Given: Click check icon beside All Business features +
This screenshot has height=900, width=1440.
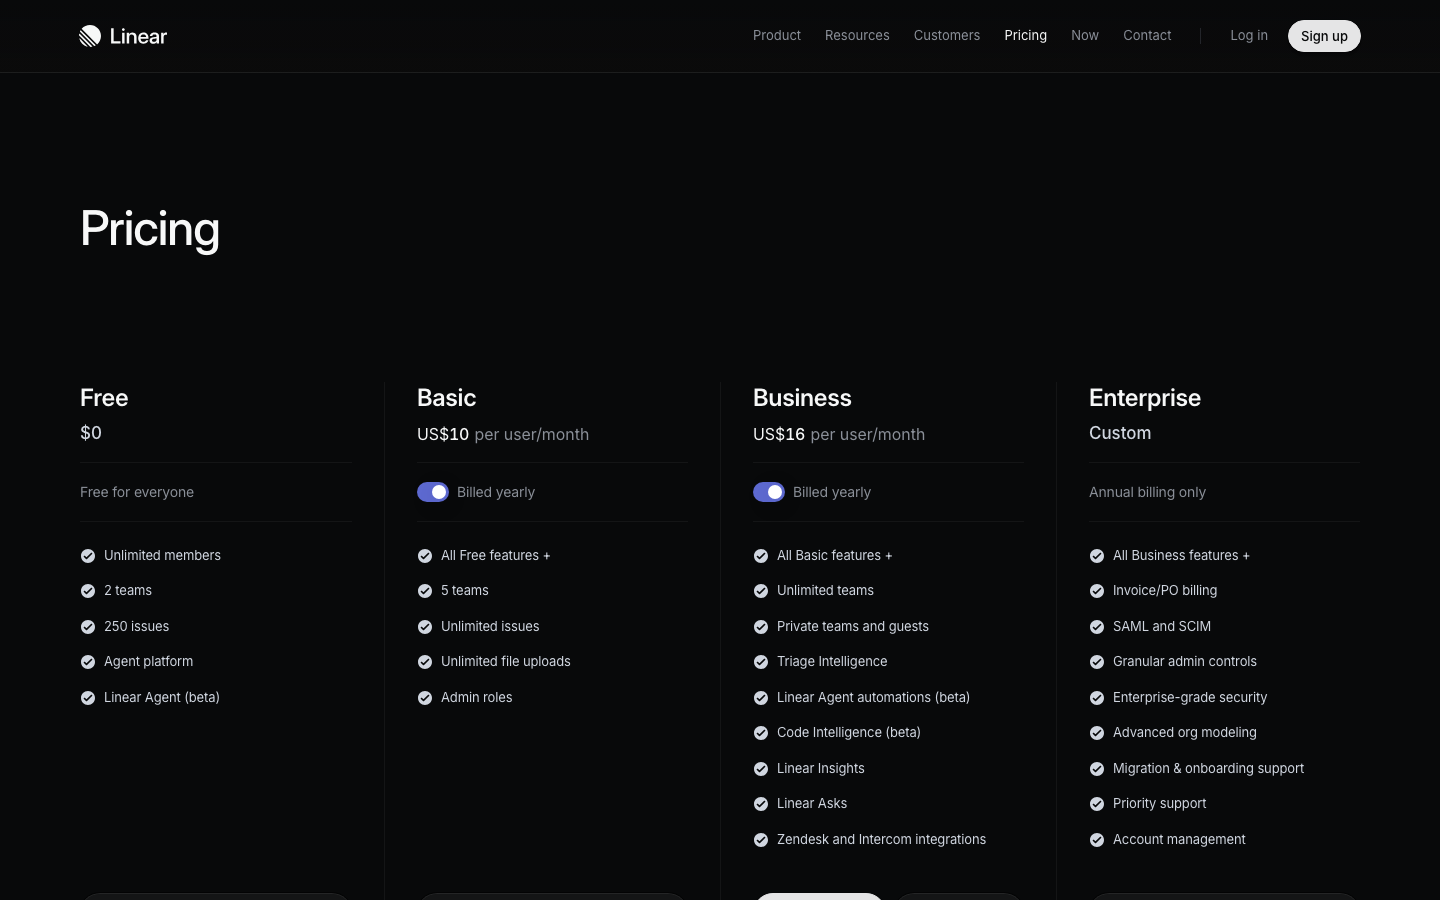Looking at the screenshot, I should tap(1097, 556).
